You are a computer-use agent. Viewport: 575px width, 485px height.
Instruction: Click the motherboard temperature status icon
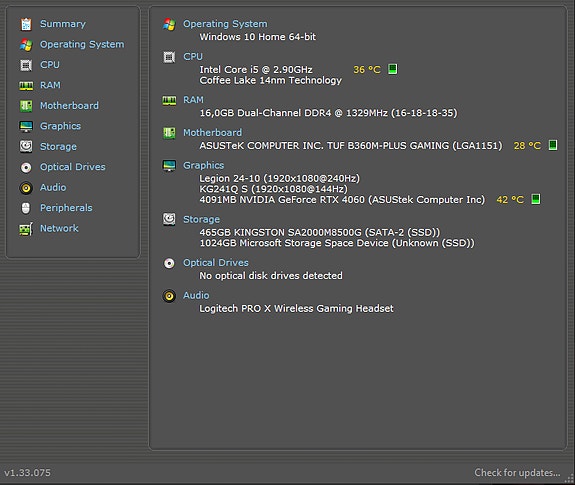553,145
